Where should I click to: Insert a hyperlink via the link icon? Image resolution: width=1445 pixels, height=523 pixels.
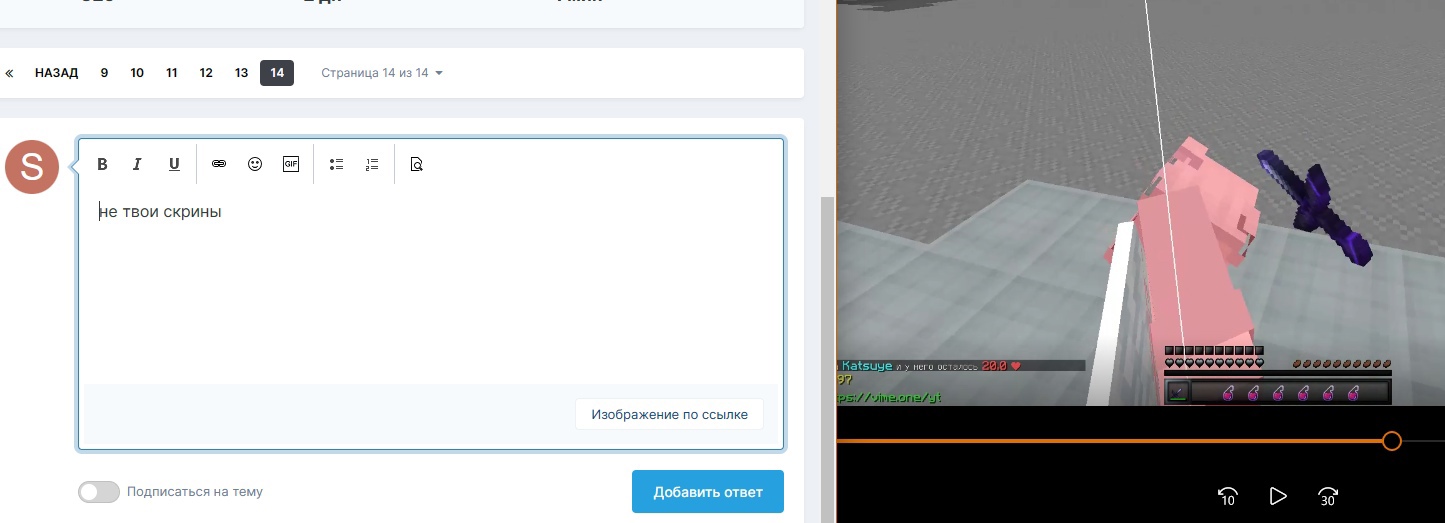[219, 164]
